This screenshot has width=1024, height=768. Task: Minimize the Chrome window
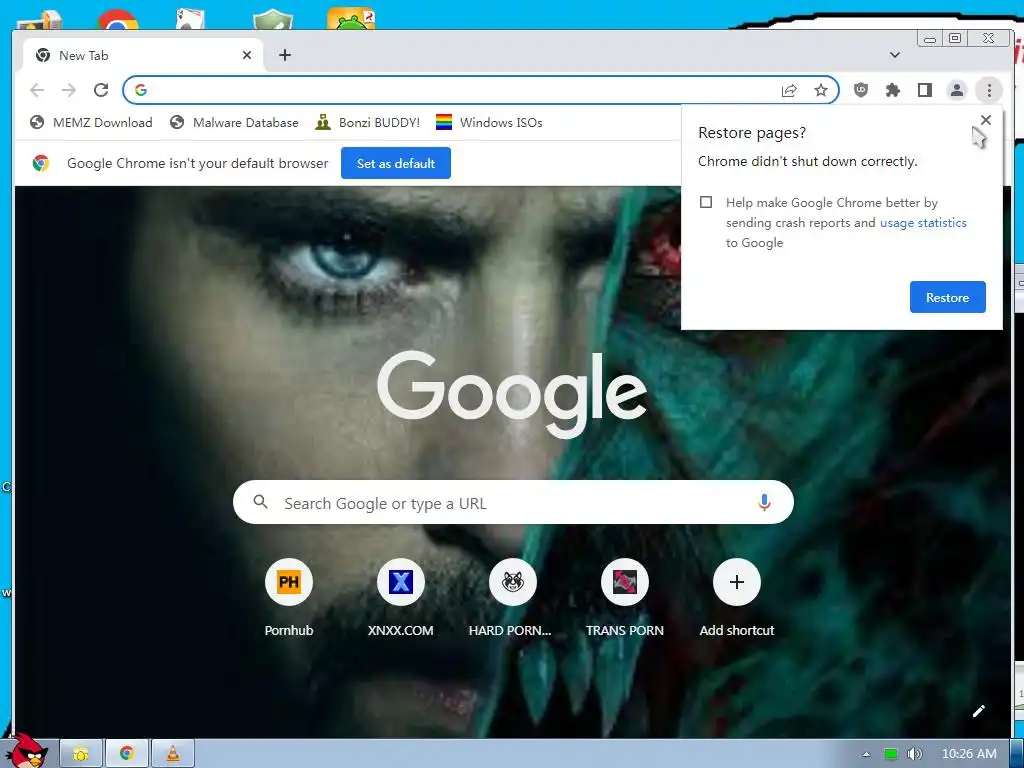point(930,39)
